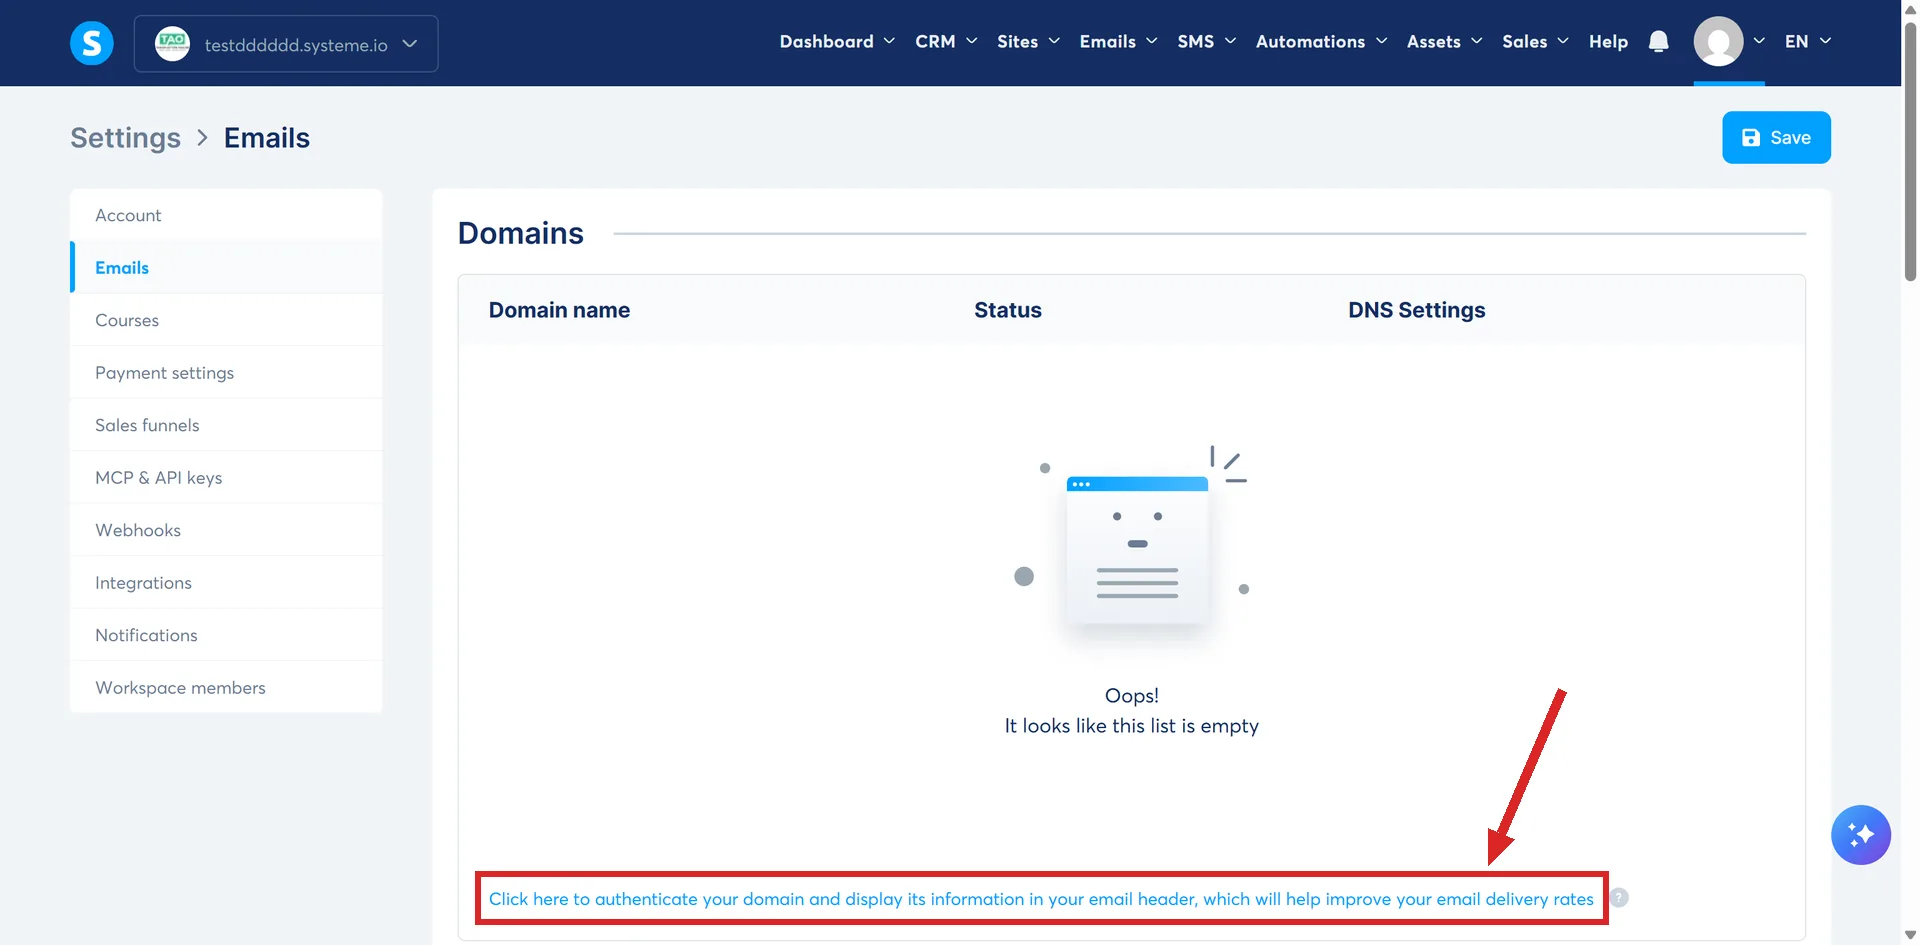
Task: Expand the testdddddd.systeme.io workspace dropdown
Action: coord(286,44)
